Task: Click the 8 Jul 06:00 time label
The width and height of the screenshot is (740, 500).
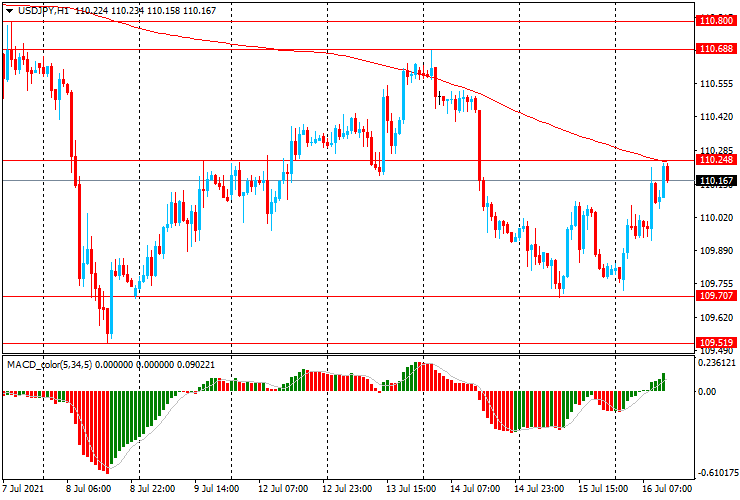Action: 88,488
